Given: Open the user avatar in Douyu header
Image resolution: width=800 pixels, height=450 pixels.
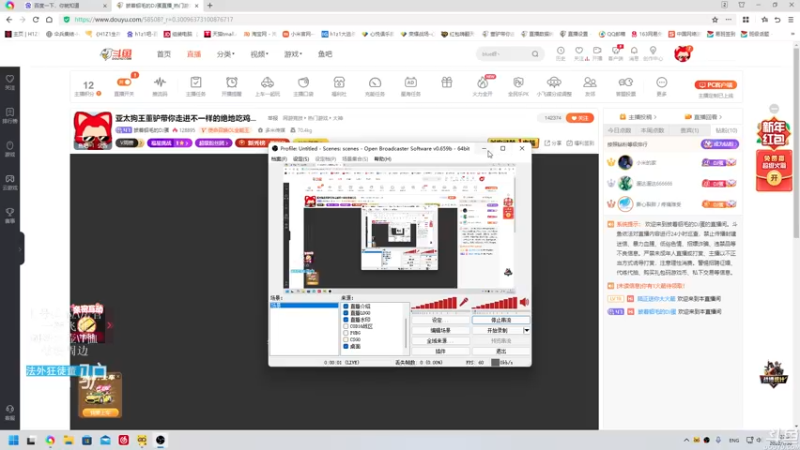Looking at the screenshot, I should (683, 54).
